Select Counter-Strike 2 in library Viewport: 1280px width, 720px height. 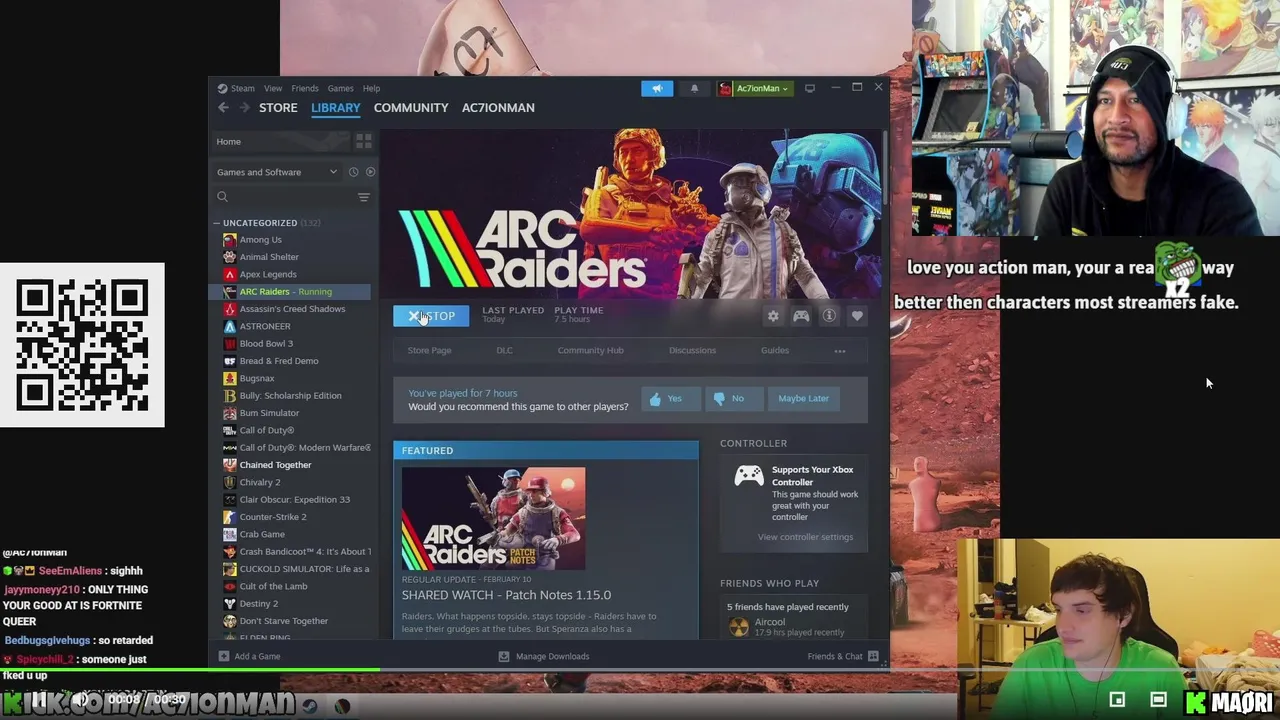coord(273,517)
